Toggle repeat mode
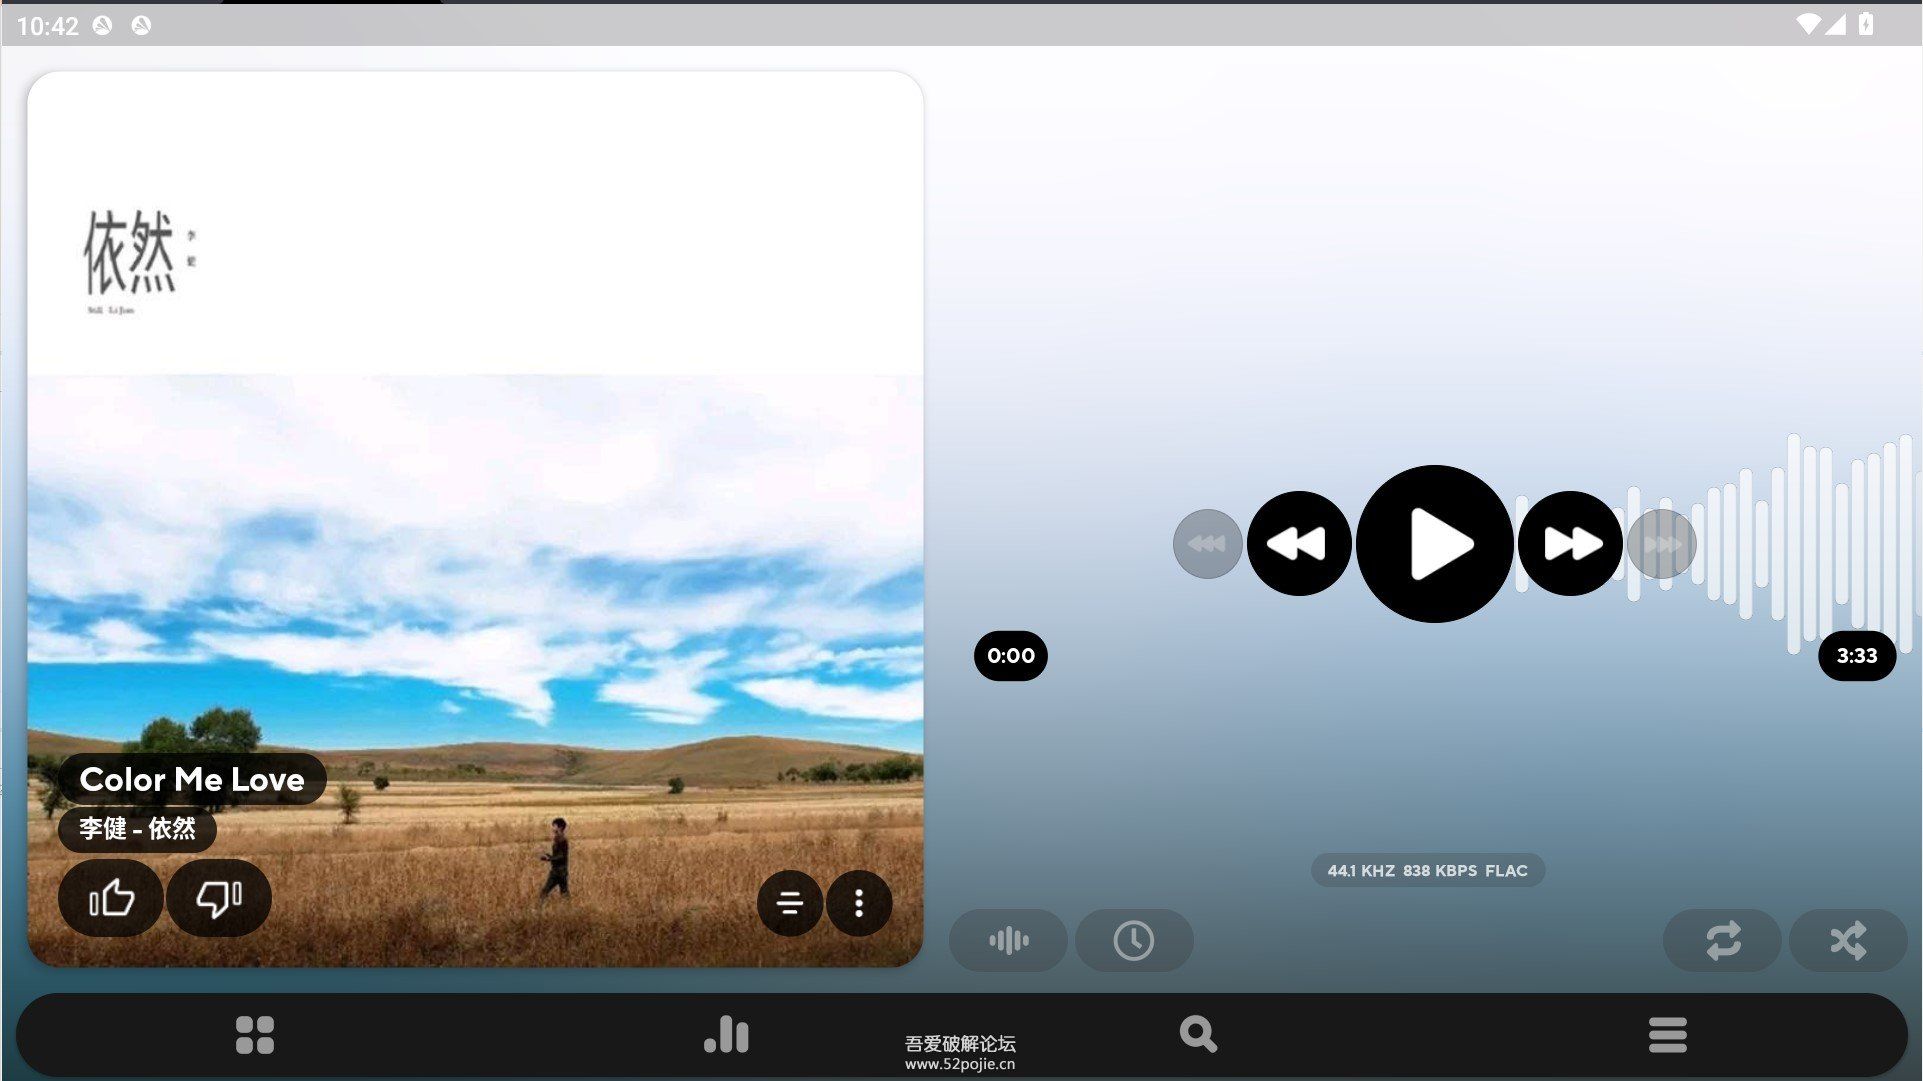This screenshot has height=1081, width=1923. point(1722,940)
